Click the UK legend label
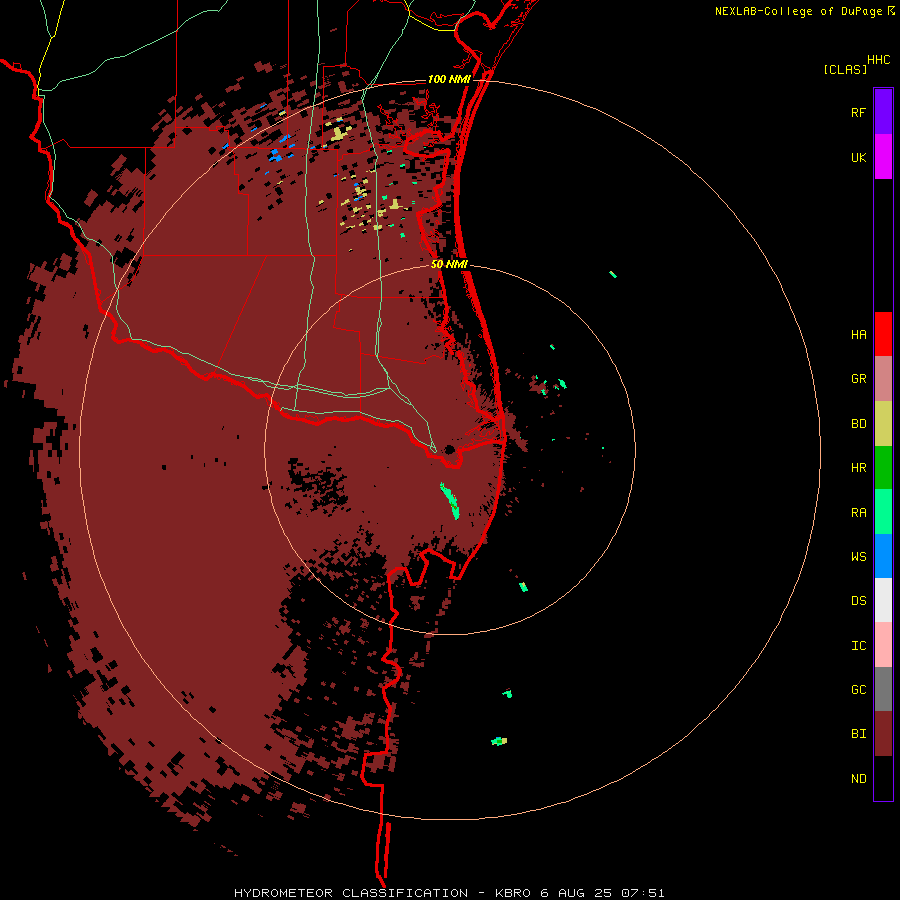Screen dimensions: 900x900 [859, 157]
